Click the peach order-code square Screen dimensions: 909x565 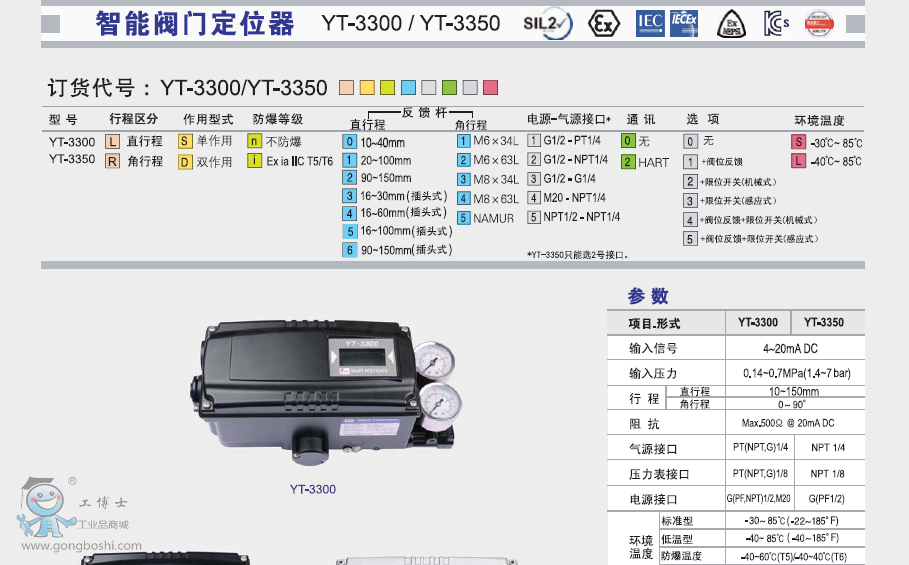(x=347, y=88)
